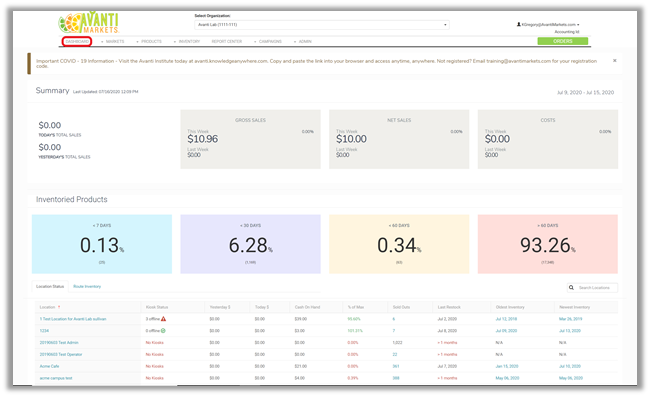Screen dimensions: 650x397
Task: Click the 93.26% inventory figure
Action: [x=546, y=245]
